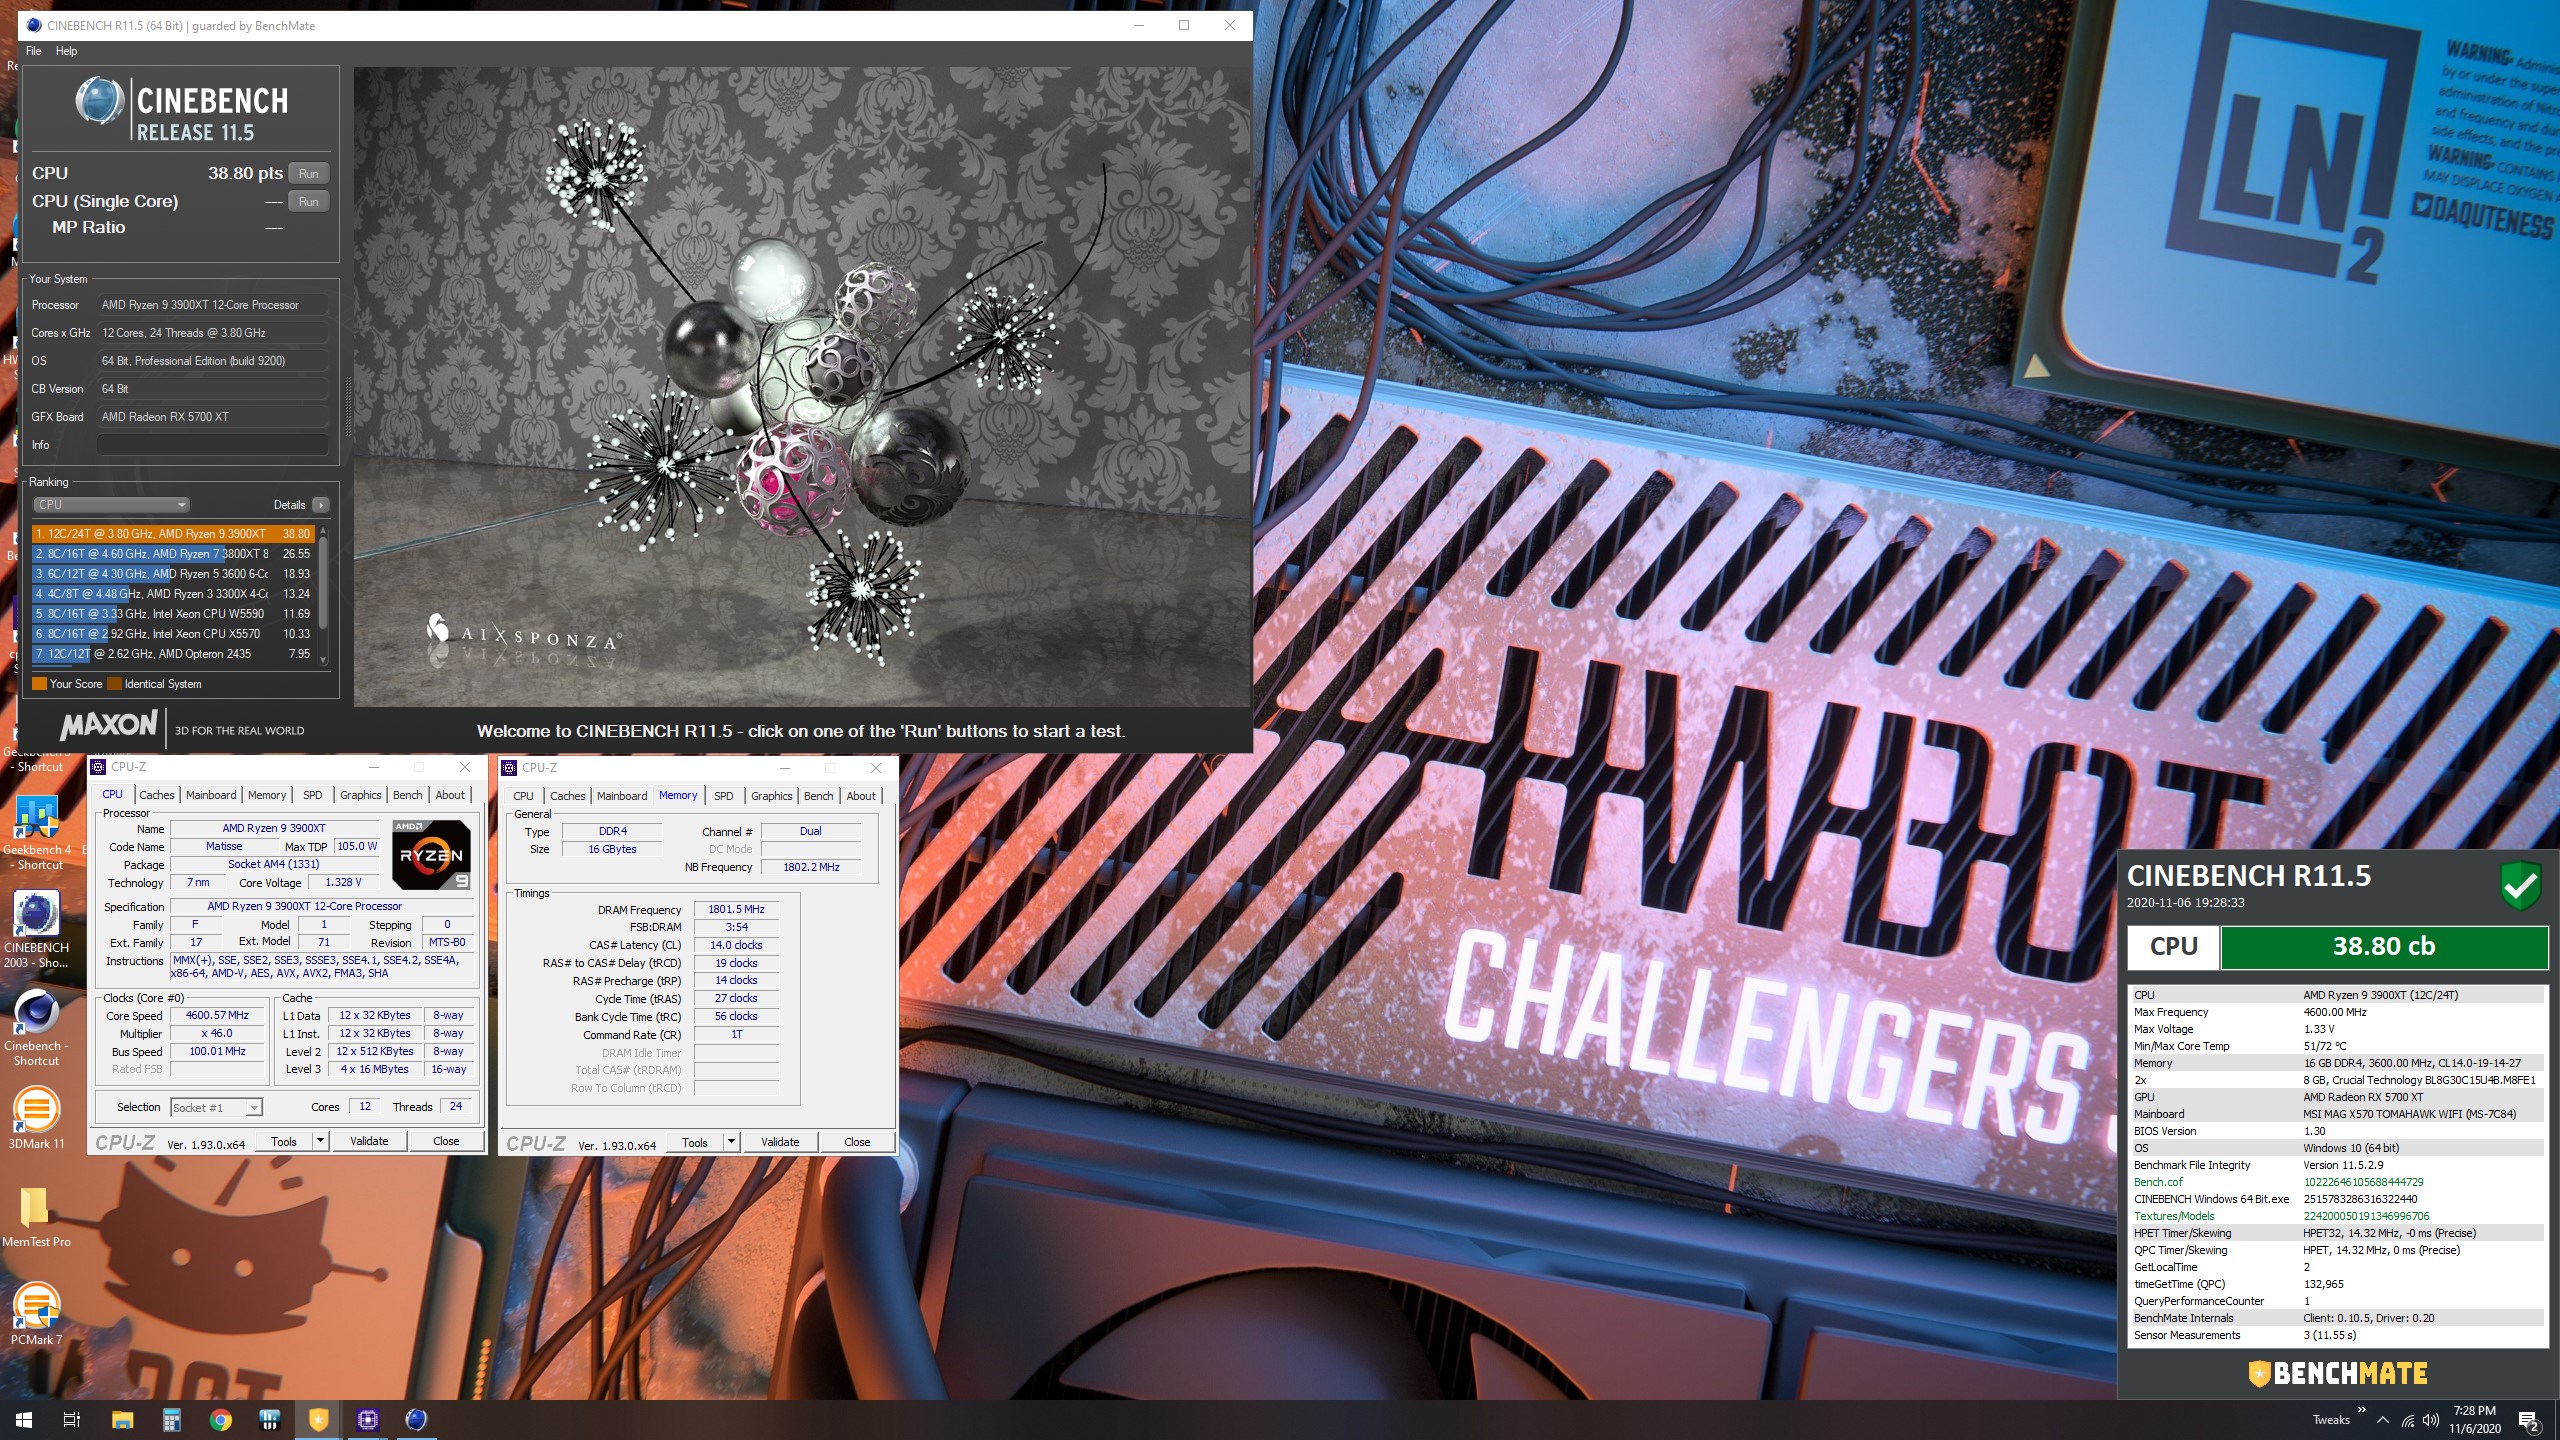Click the left CPU-Z window's title icon
The width and height of the screenshot is (2560, 1440).
[x=98, y=767]
